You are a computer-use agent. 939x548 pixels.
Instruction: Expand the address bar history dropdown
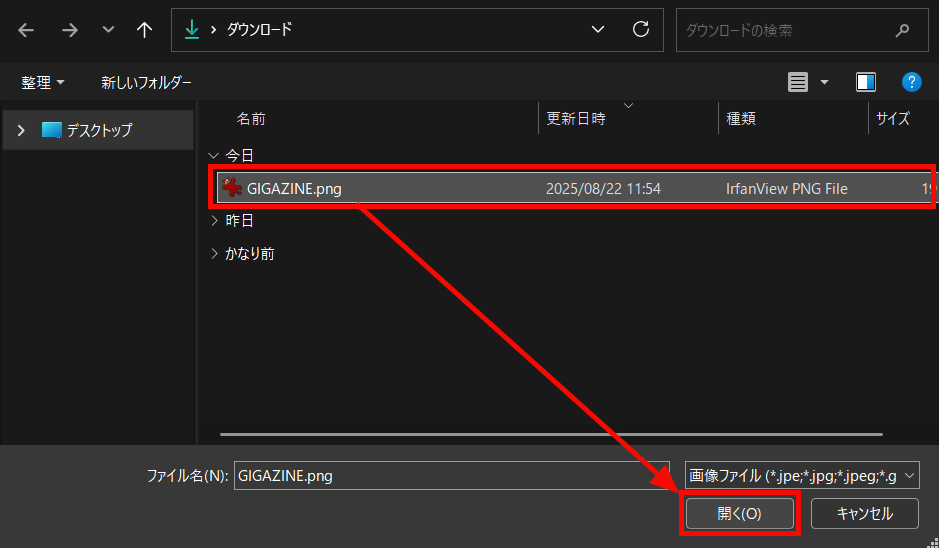pyautogui.click(x=598, y=30)
